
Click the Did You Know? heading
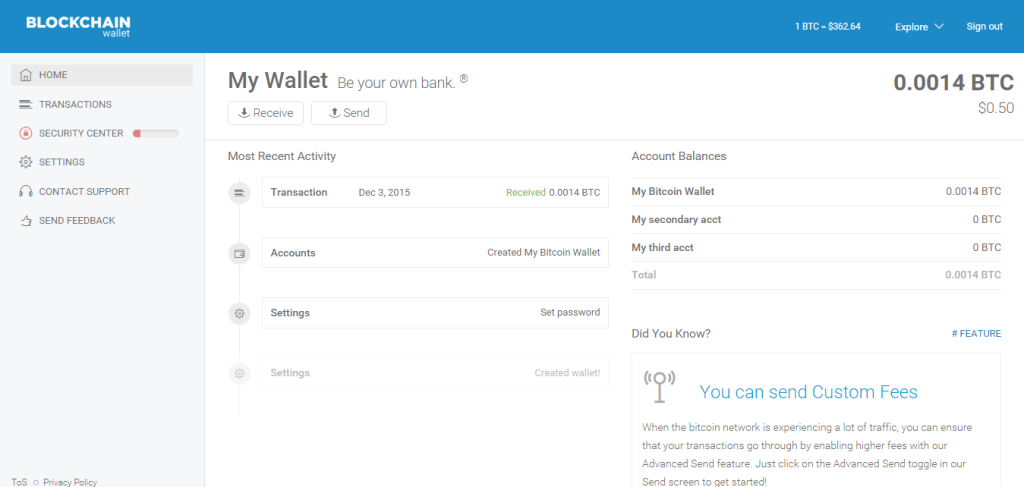pyautogui.click(x=671, y=334)
